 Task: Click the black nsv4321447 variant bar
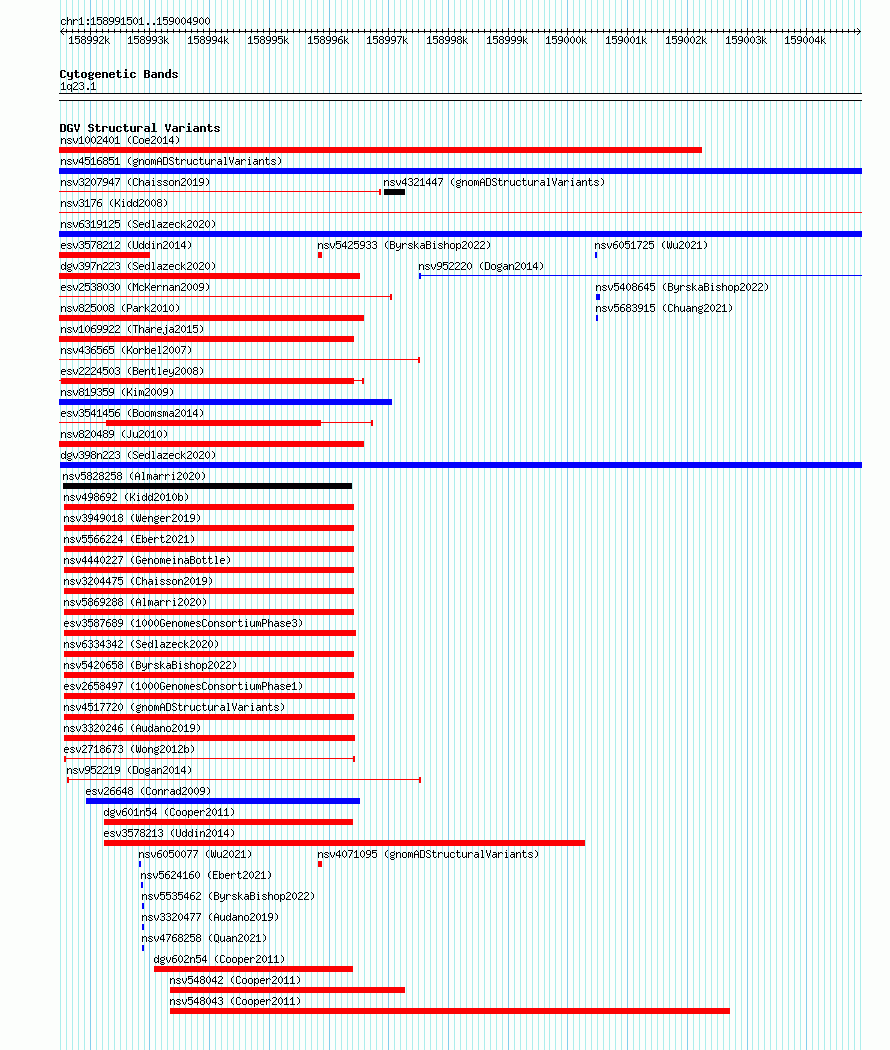point(394,192)
